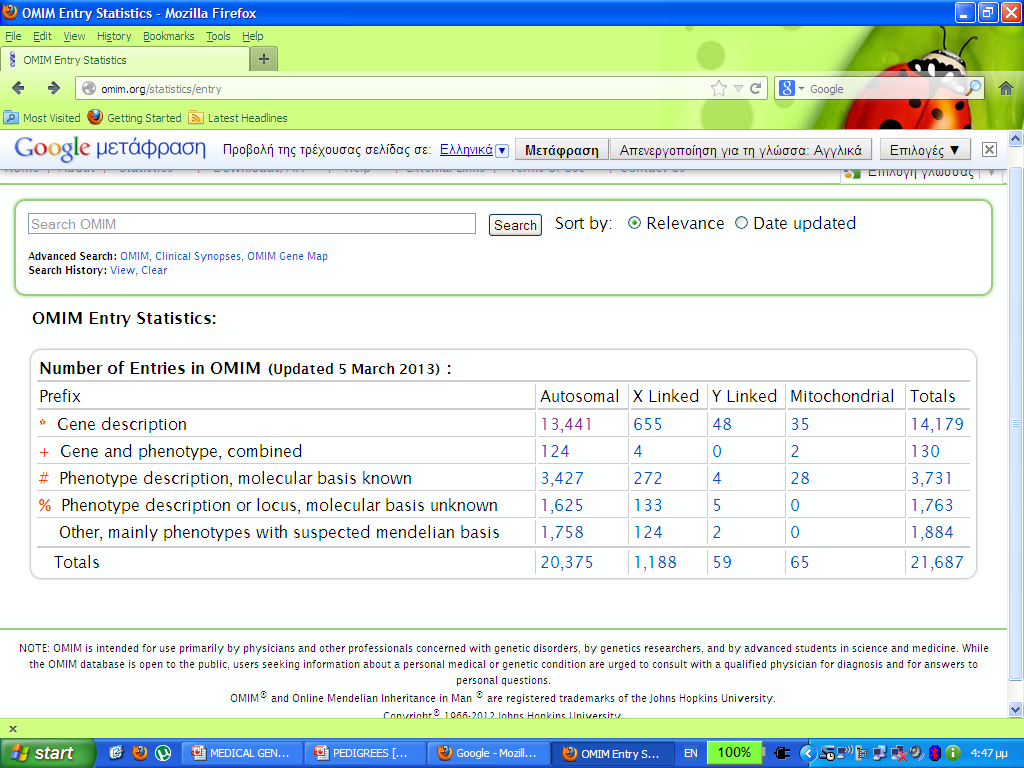This screenshot has height=768, width=1024.
Task: Open the Edit menu
Action: click(x=42, y=36)
